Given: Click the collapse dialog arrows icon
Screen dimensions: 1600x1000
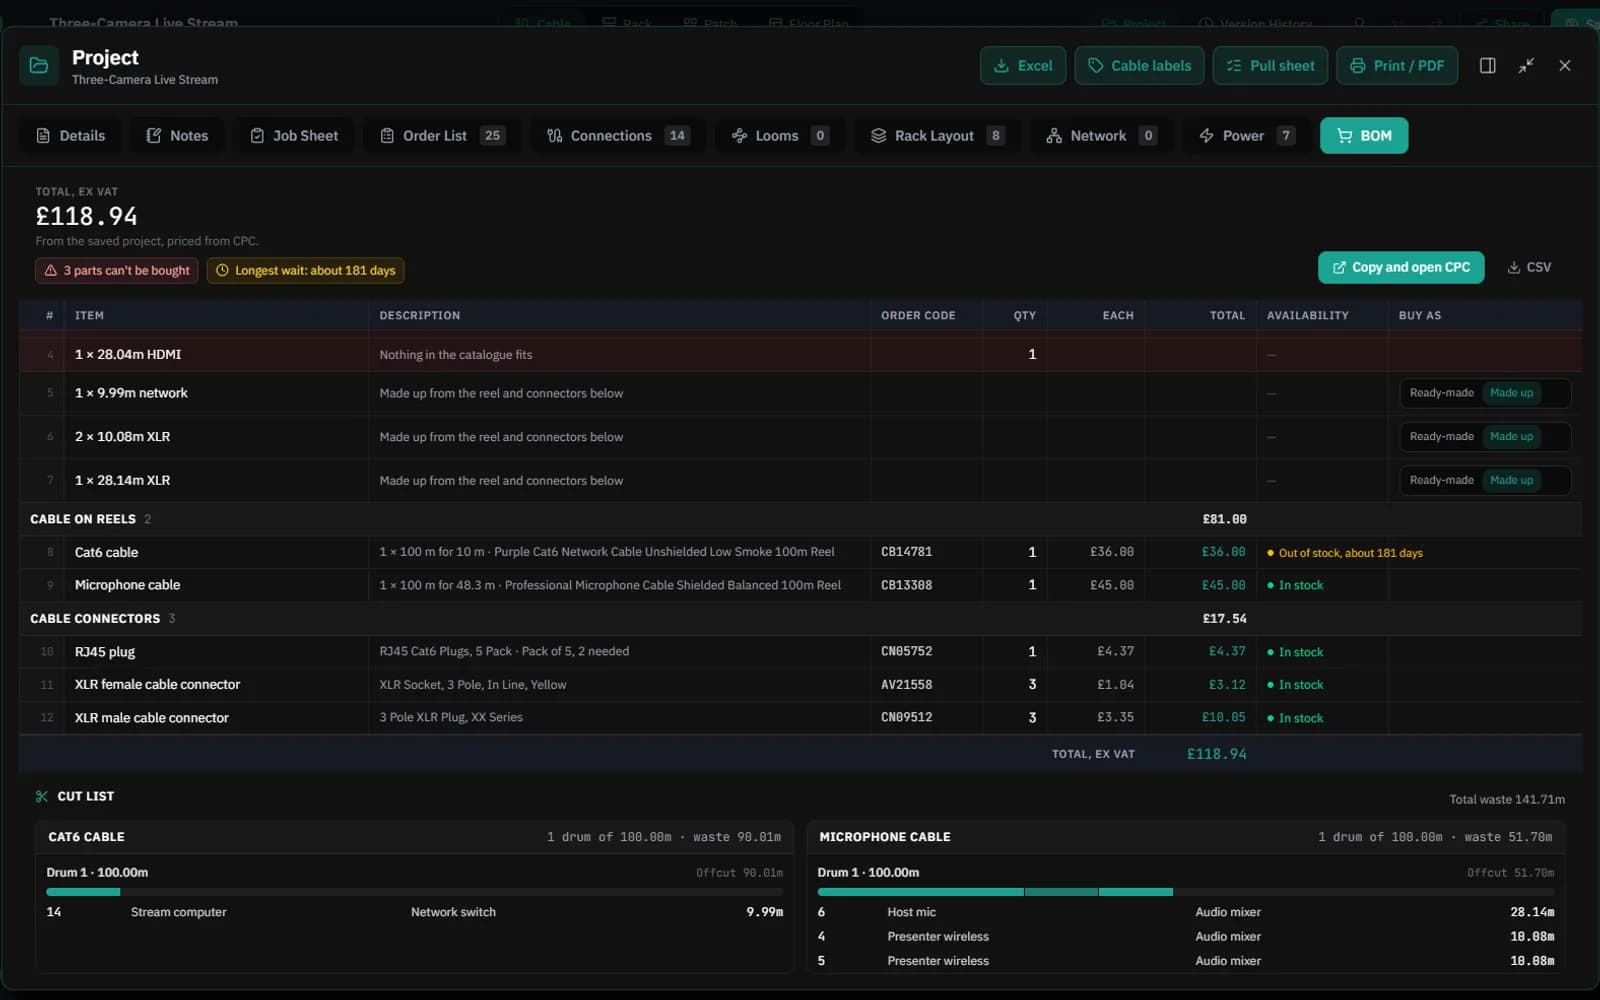Looking at the screenshot, I should coord(1526,66).
